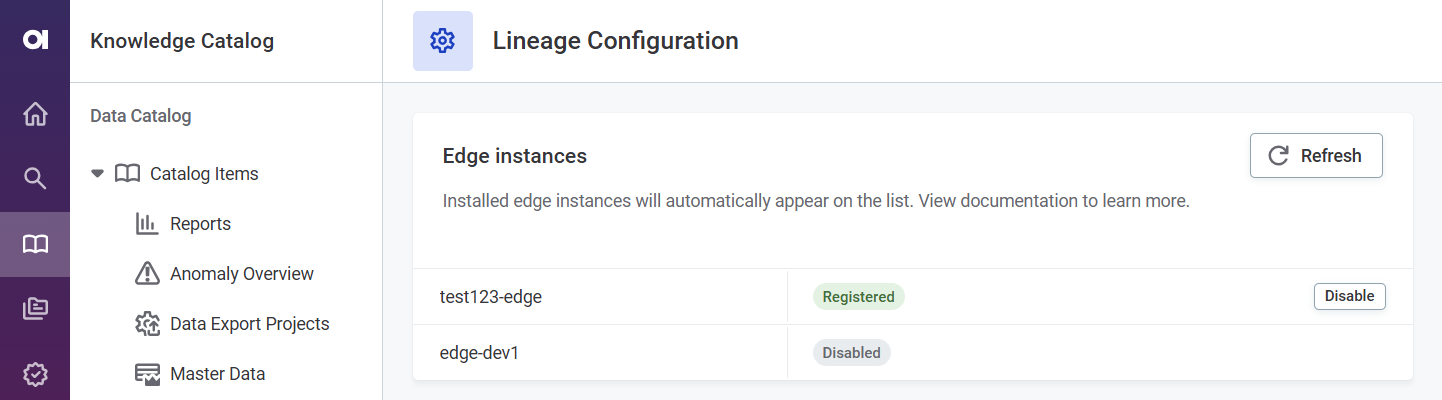Screen dimensions: 1442x400
Task: Click the Ataccama logo icon
Action: (35, 40)
